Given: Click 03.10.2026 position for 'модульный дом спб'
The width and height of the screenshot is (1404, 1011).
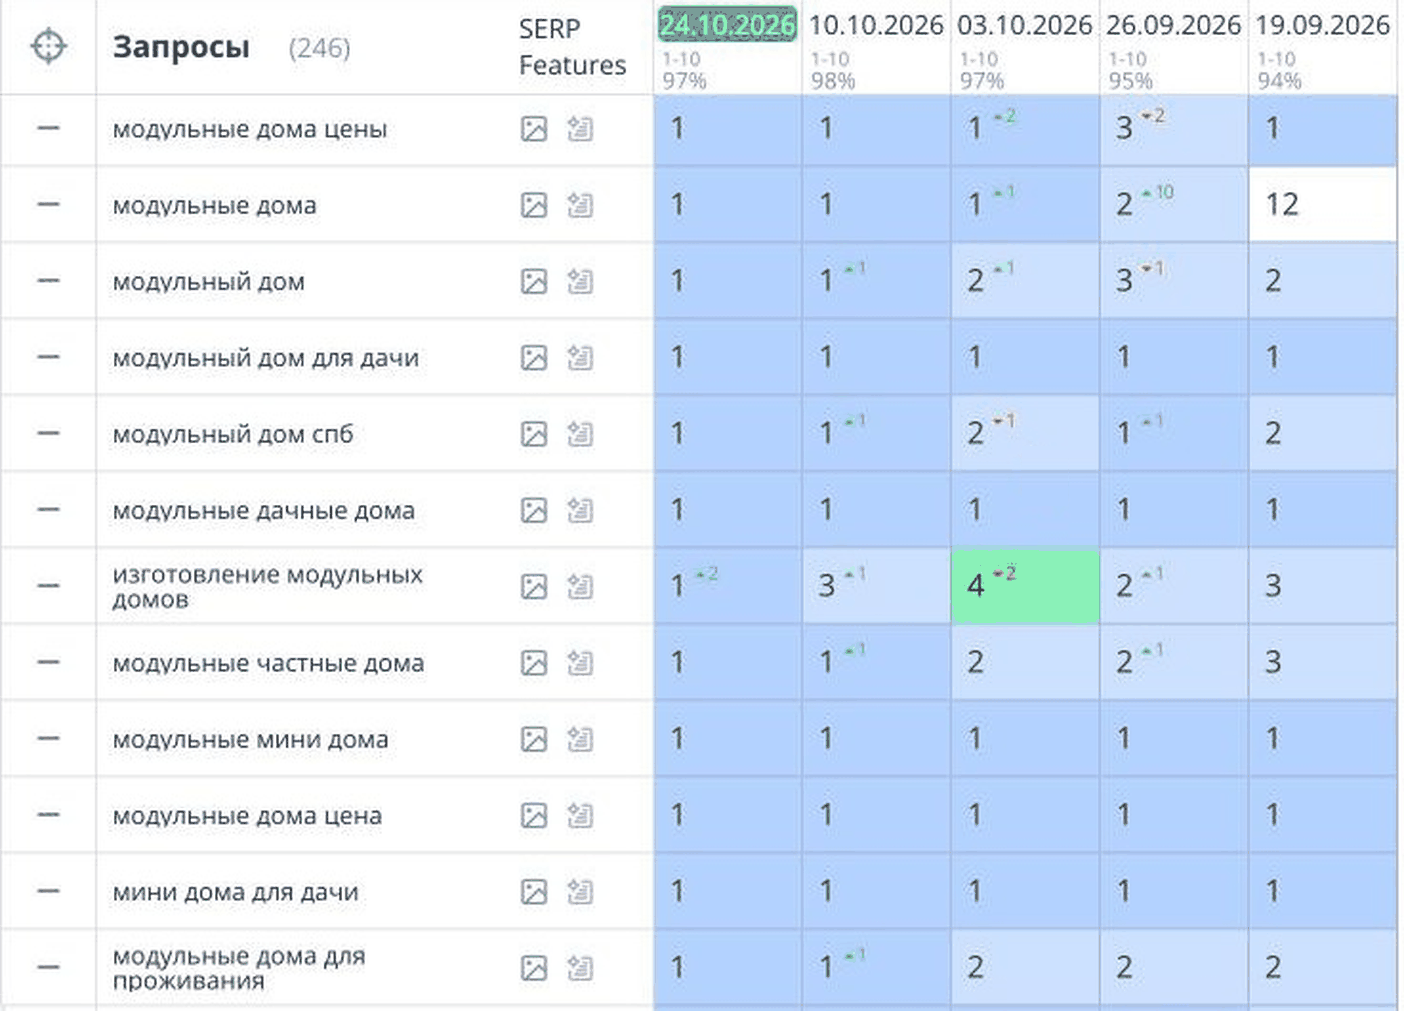Looking at the screenshot, I should (1025, 433).
